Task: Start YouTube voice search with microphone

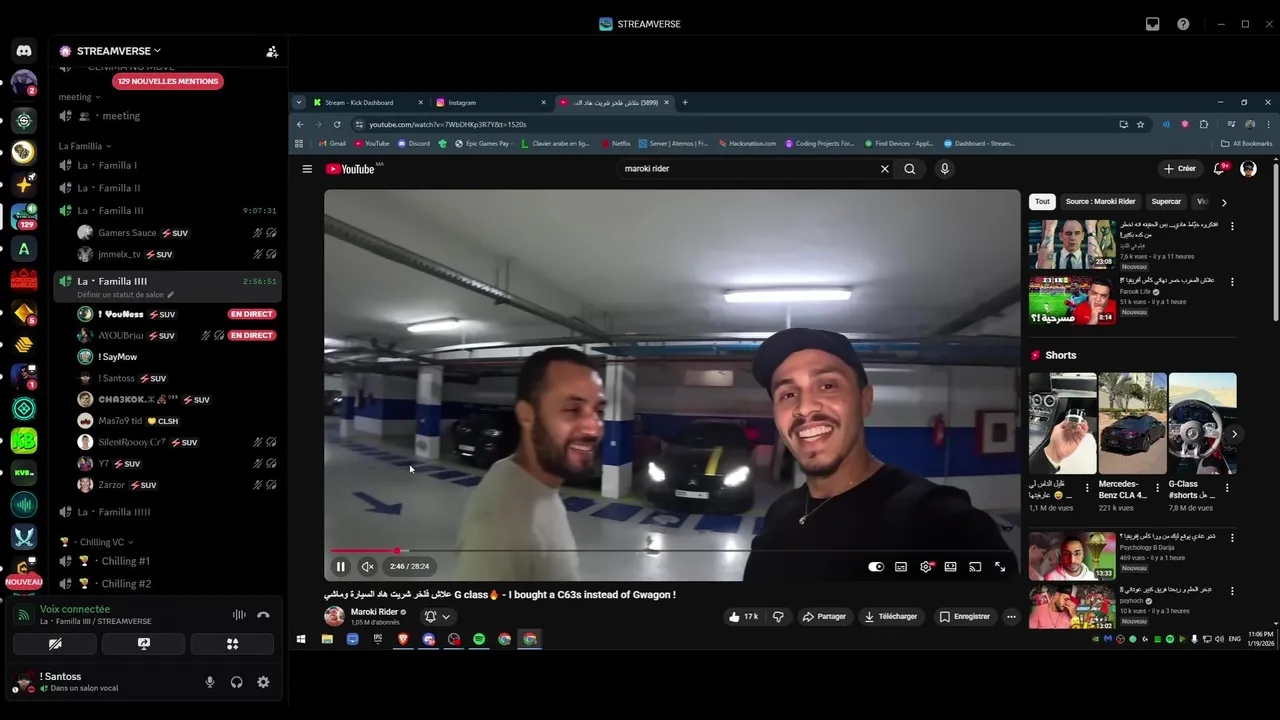Action: 944,169
